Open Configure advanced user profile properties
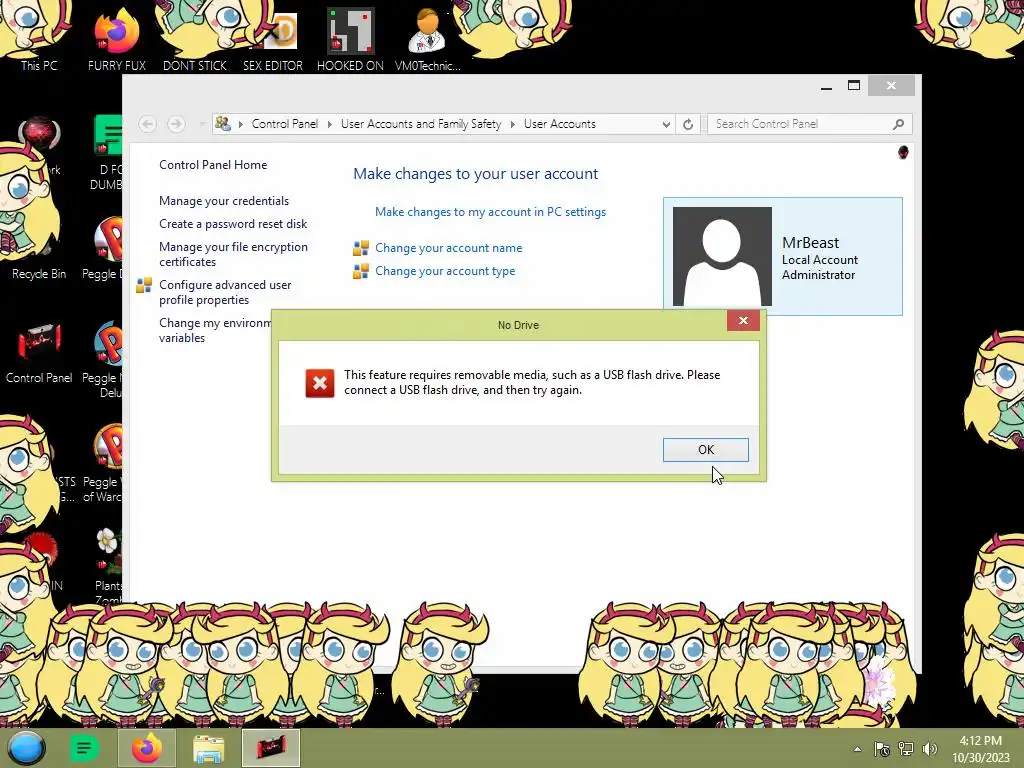 click(225, 292)
